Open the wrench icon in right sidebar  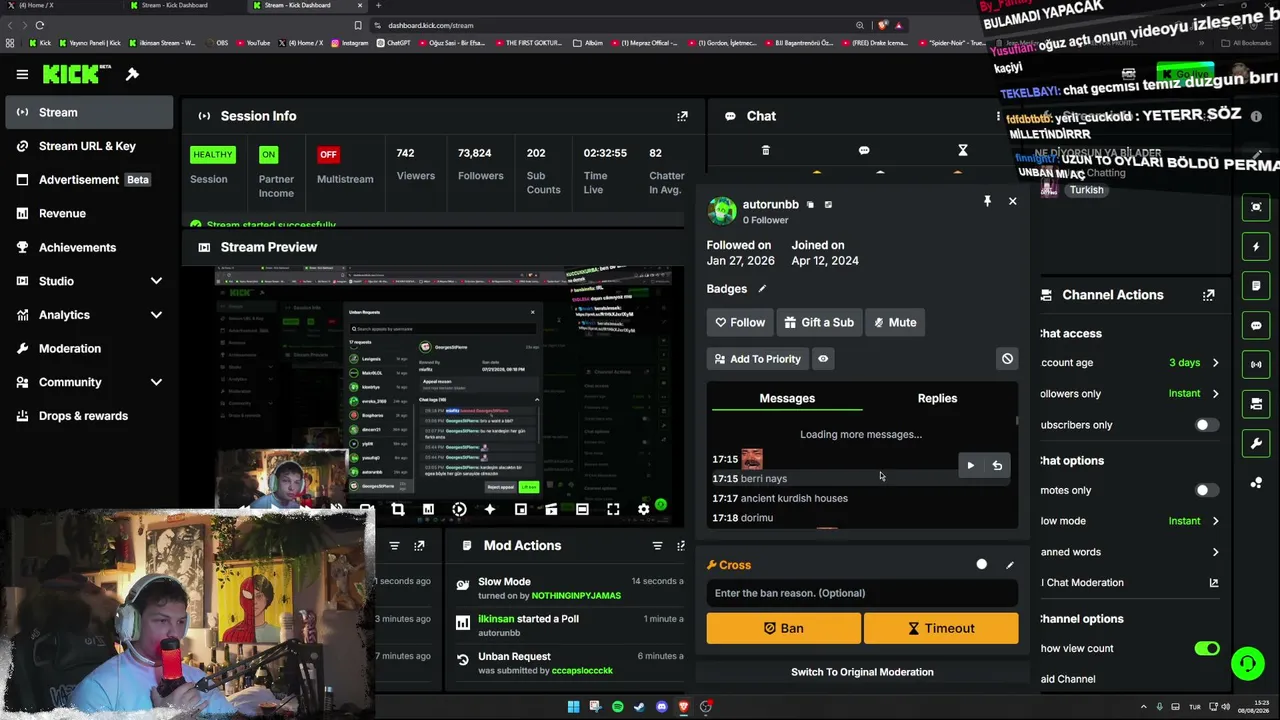[x=1257, y=443]
